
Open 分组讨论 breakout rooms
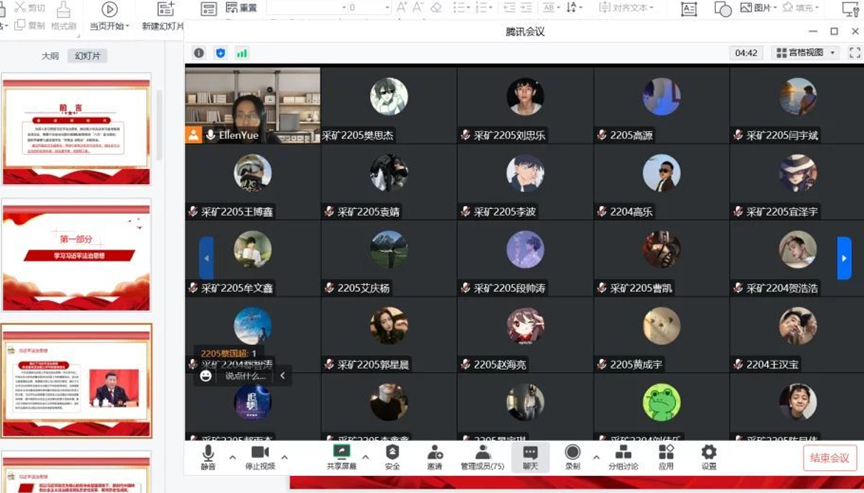pyautogui.click(x=623, y=456)
